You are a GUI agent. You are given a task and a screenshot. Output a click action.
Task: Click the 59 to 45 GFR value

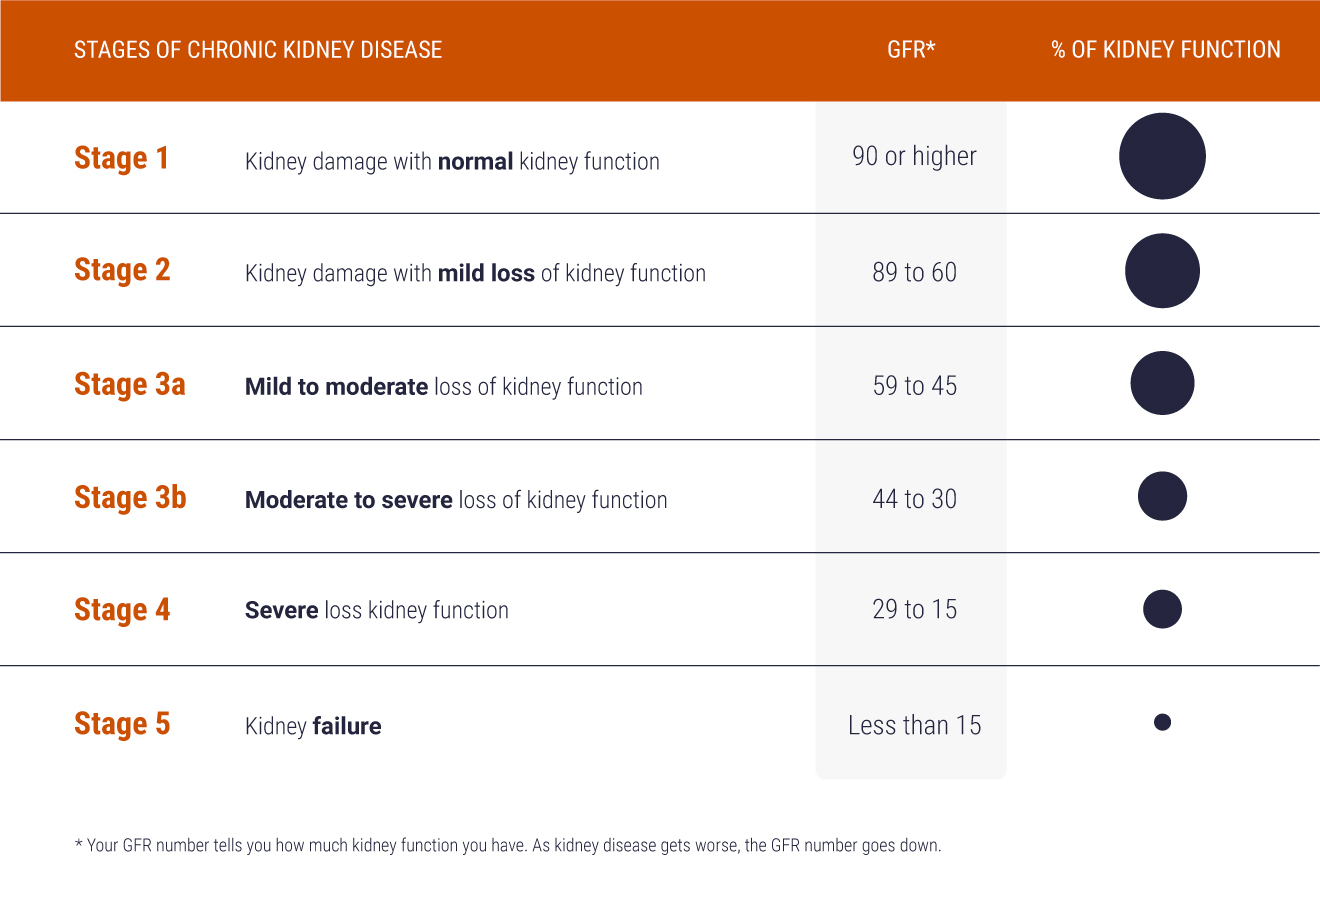tap(914, 385)
